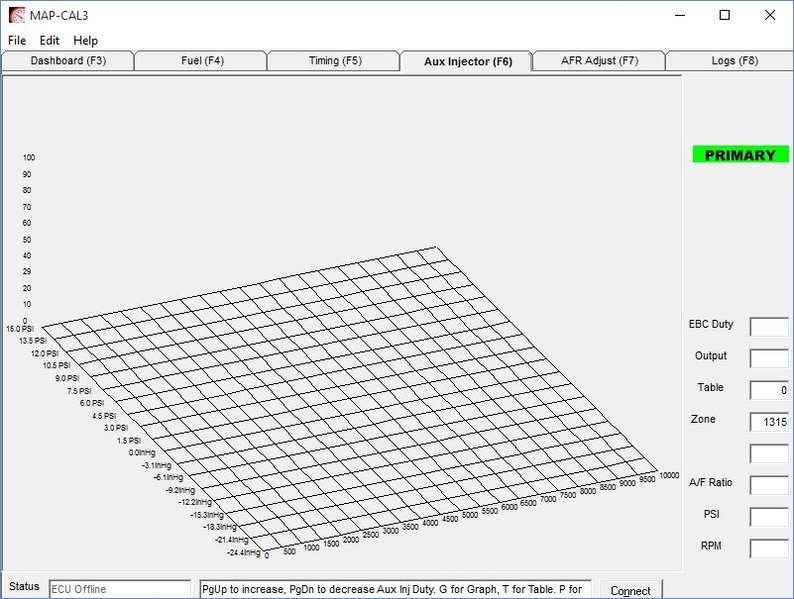Click the 100 duty axis label
Image resolution: width=794 pixels, height=599 pixels.
pos(29,157)
